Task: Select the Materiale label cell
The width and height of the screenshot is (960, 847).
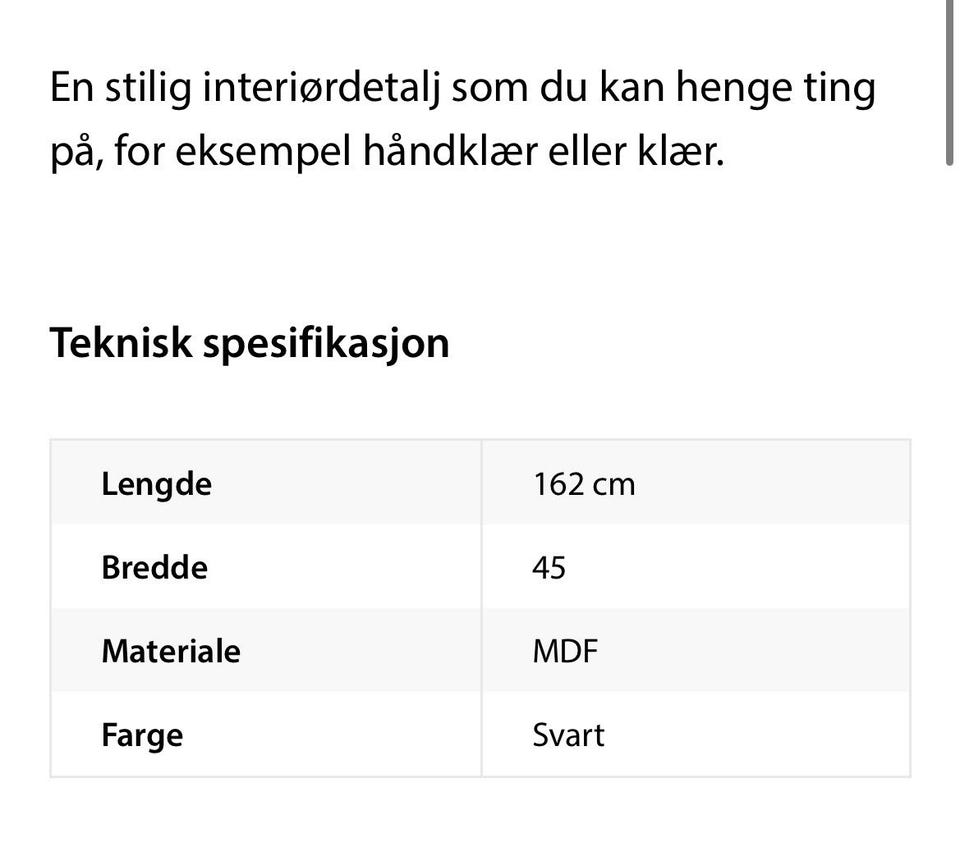Action: 266,650
